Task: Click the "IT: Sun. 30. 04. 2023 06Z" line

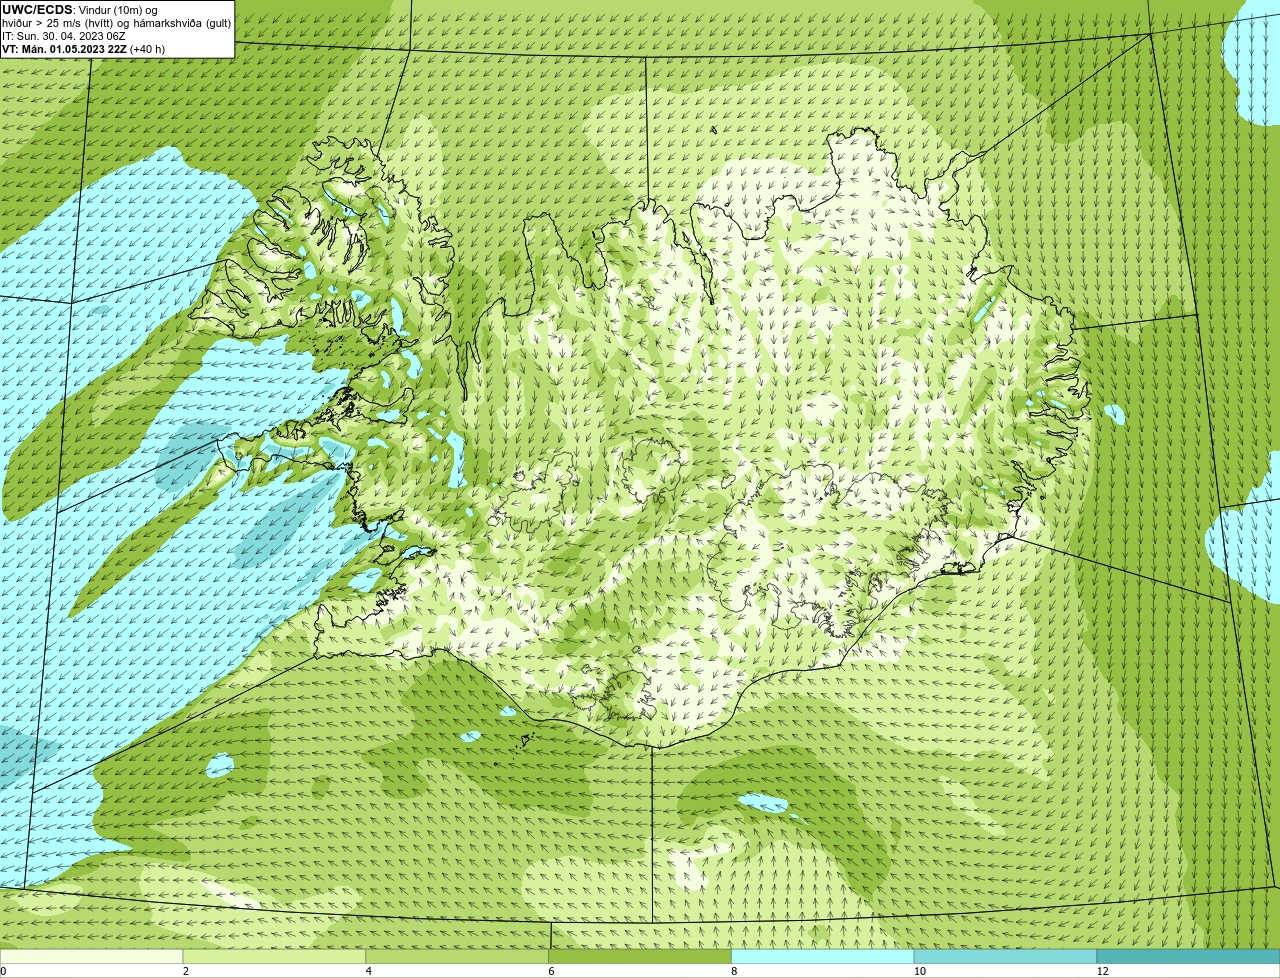Action: pos(64,36)
